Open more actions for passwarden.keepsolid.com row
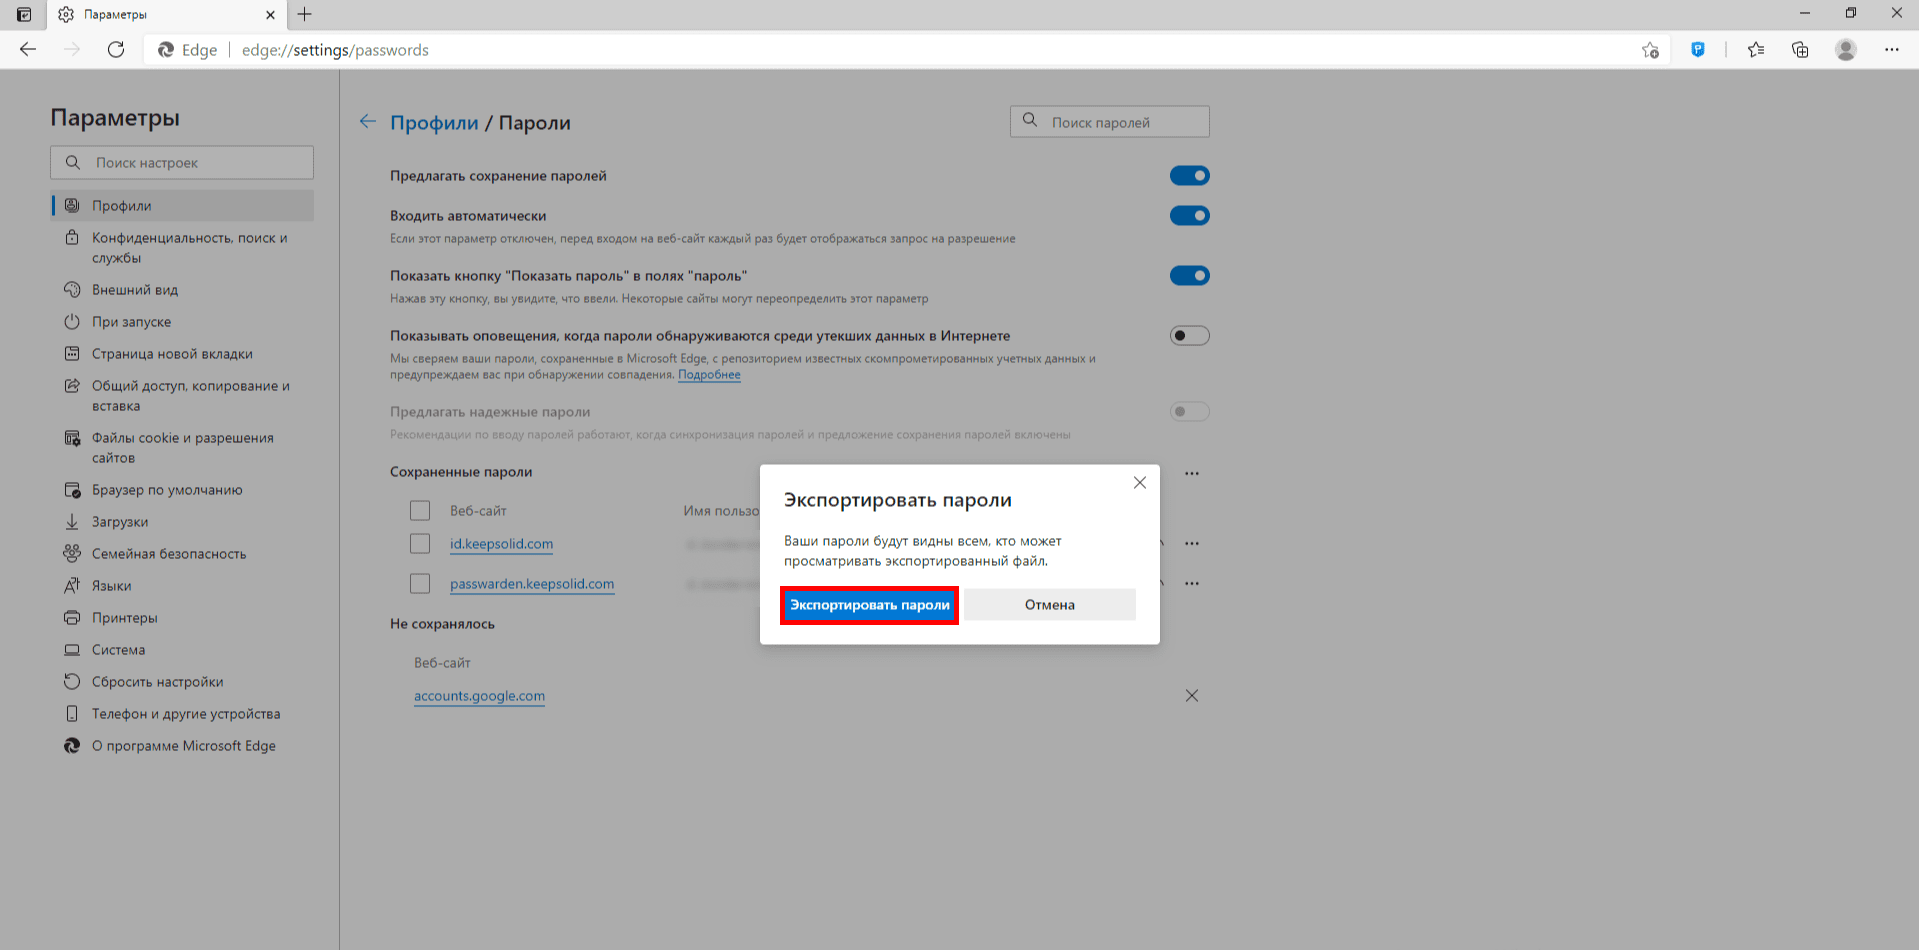The height and width of the screenshot is (950, 1919). [1191, 583]
